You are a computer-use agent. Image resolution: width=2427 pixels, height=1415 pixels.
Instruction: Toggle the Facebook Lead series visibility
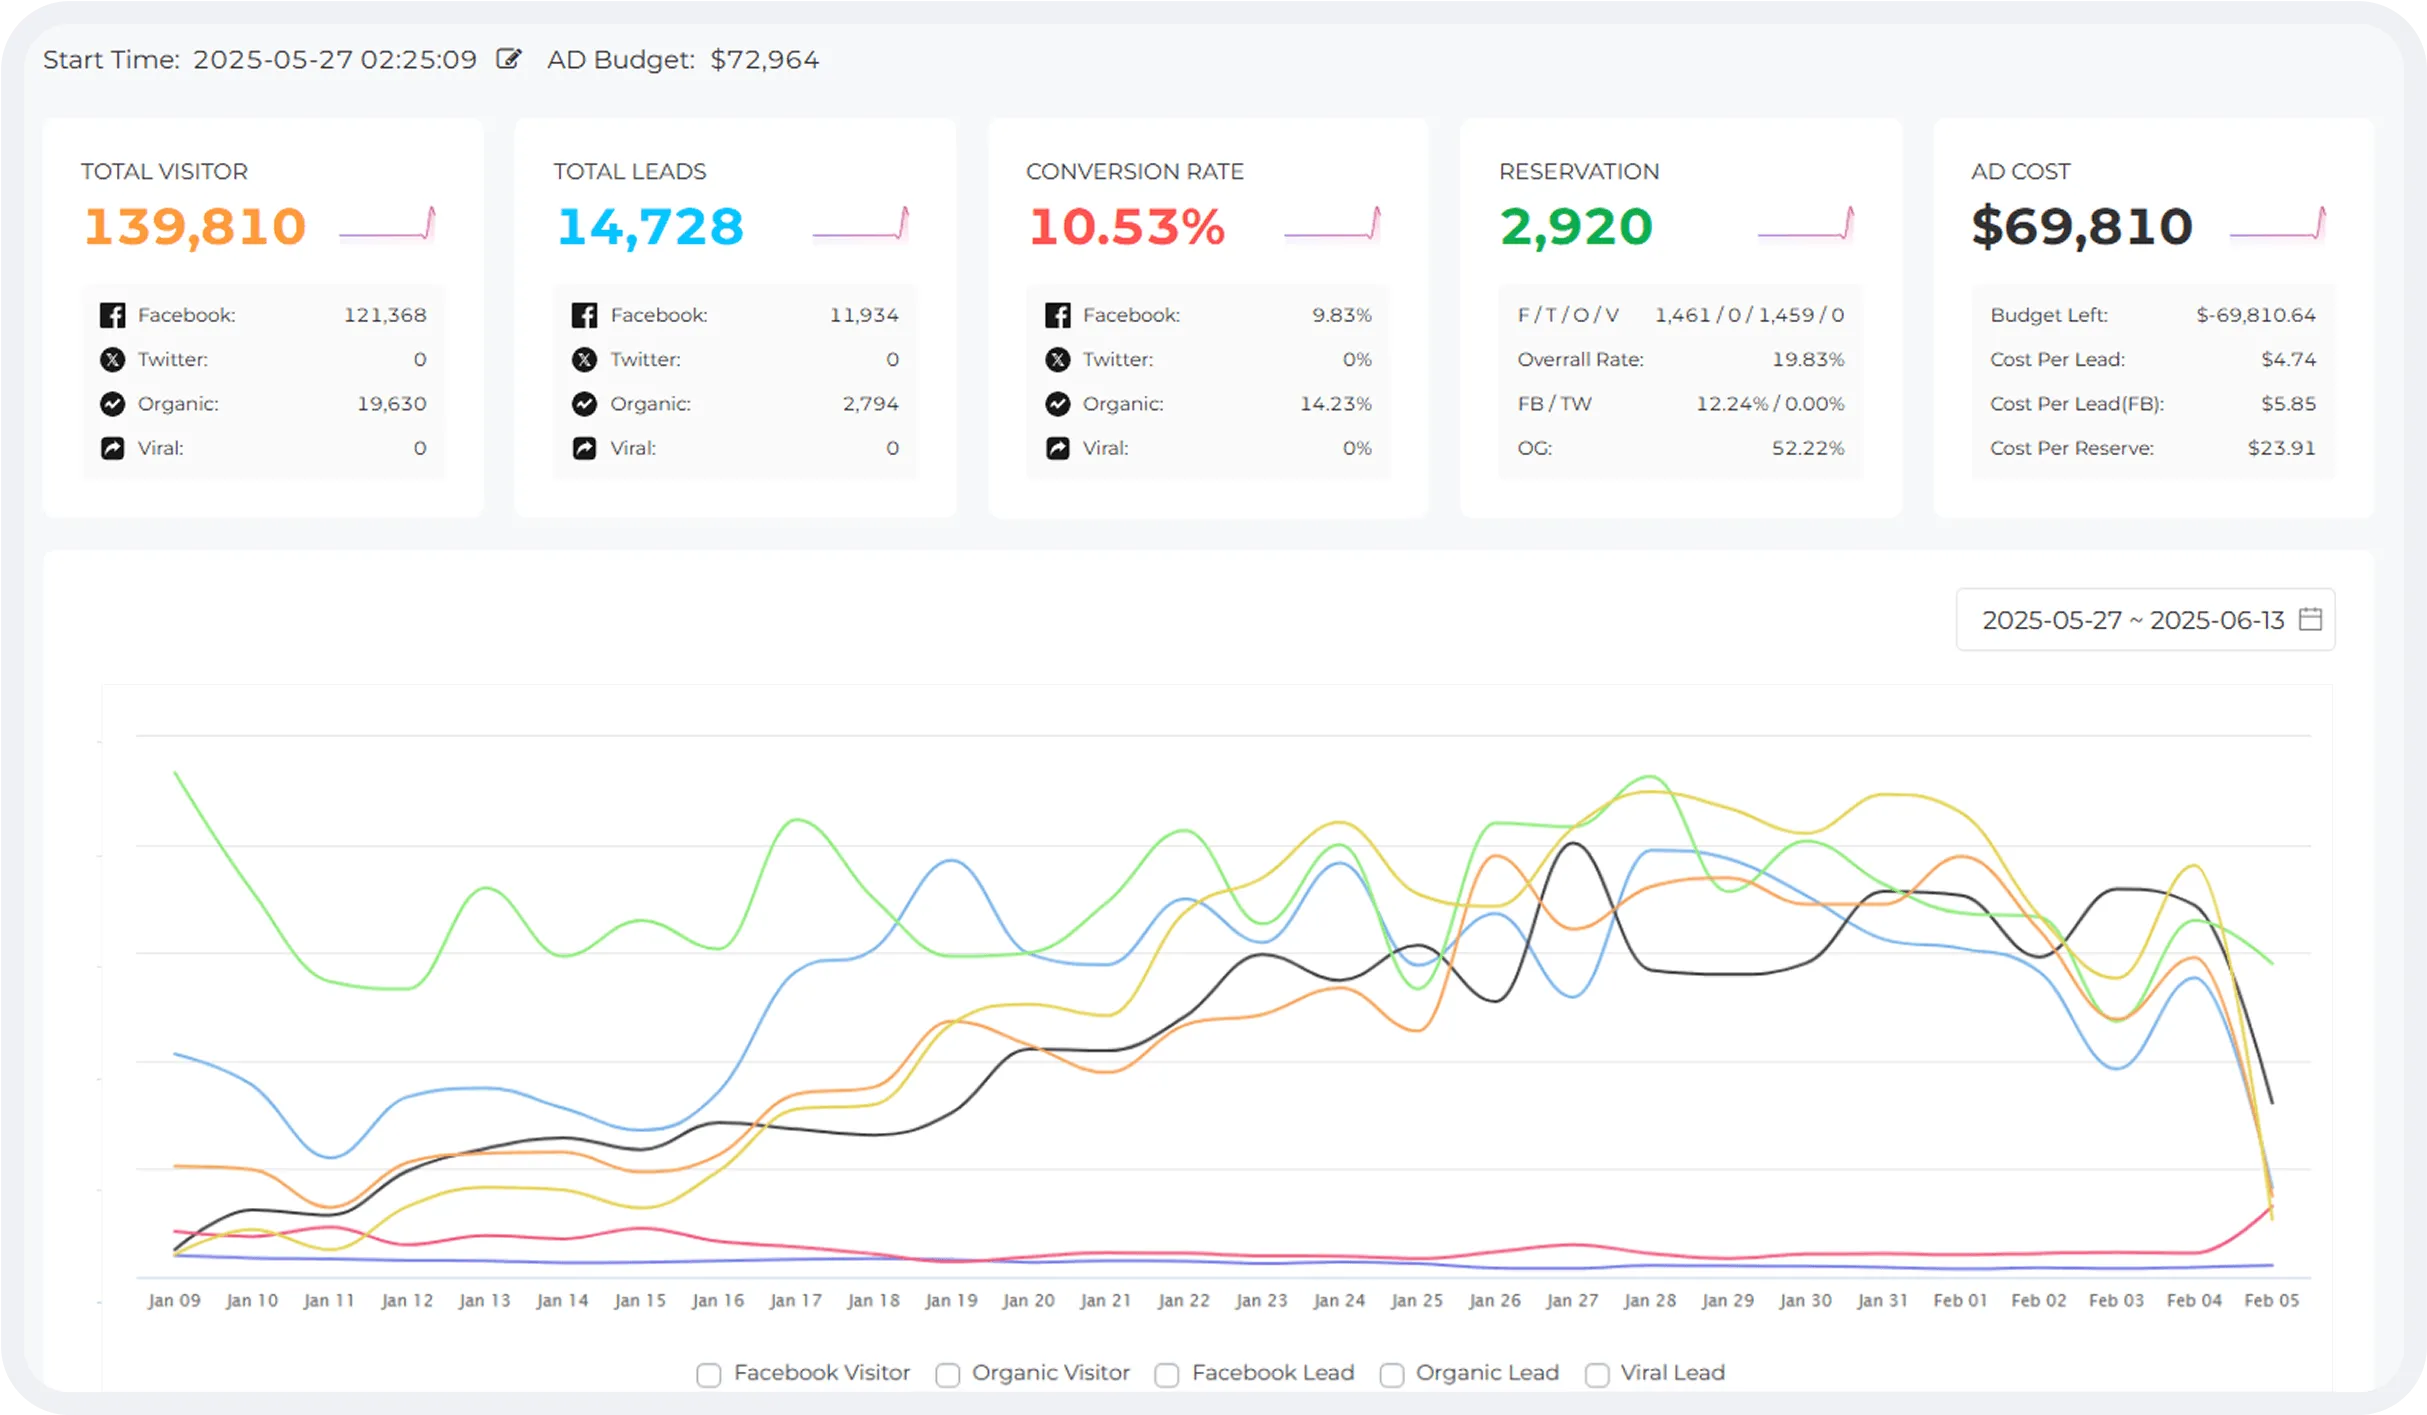point(1167,1374)
